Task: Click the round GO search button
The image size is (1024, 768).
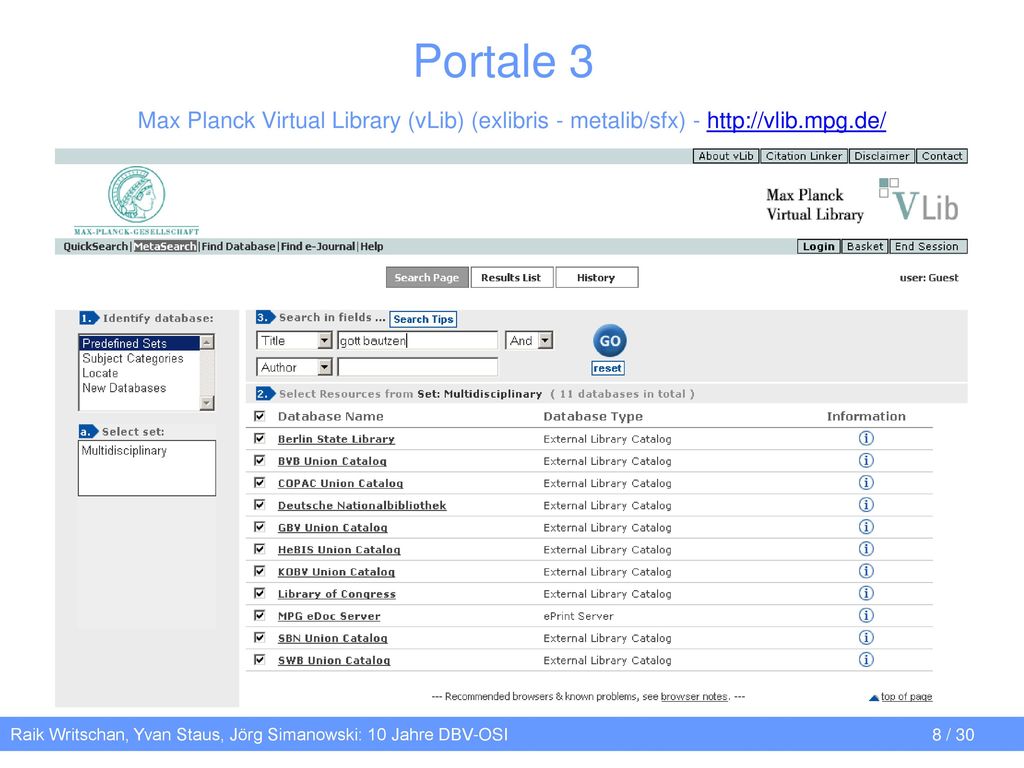Action: (x=610, y=341)
